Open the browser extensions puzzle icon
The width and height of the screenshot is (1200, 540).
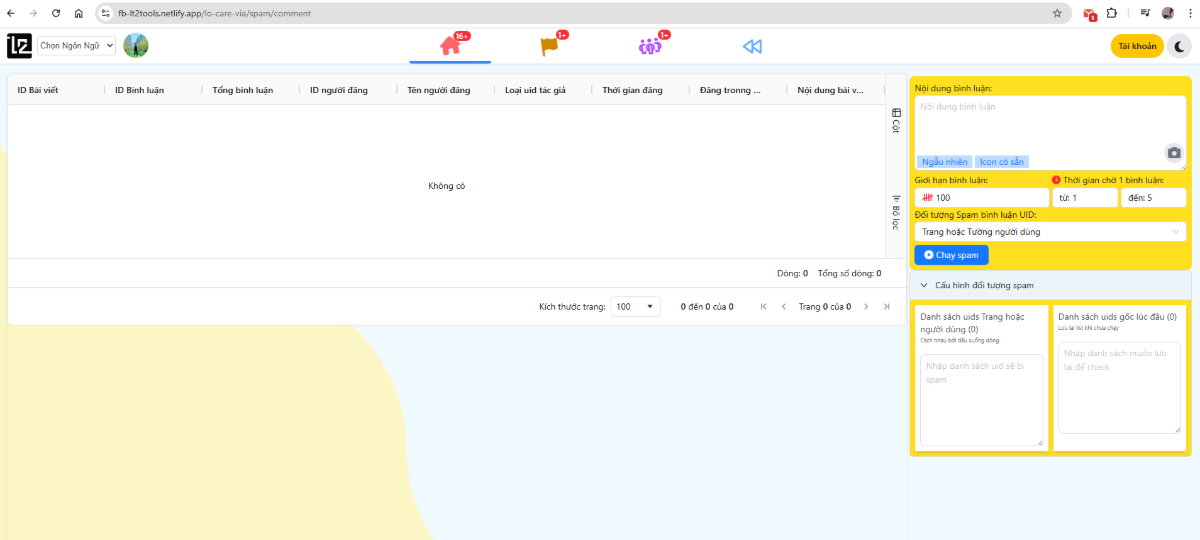(1111, 13)
